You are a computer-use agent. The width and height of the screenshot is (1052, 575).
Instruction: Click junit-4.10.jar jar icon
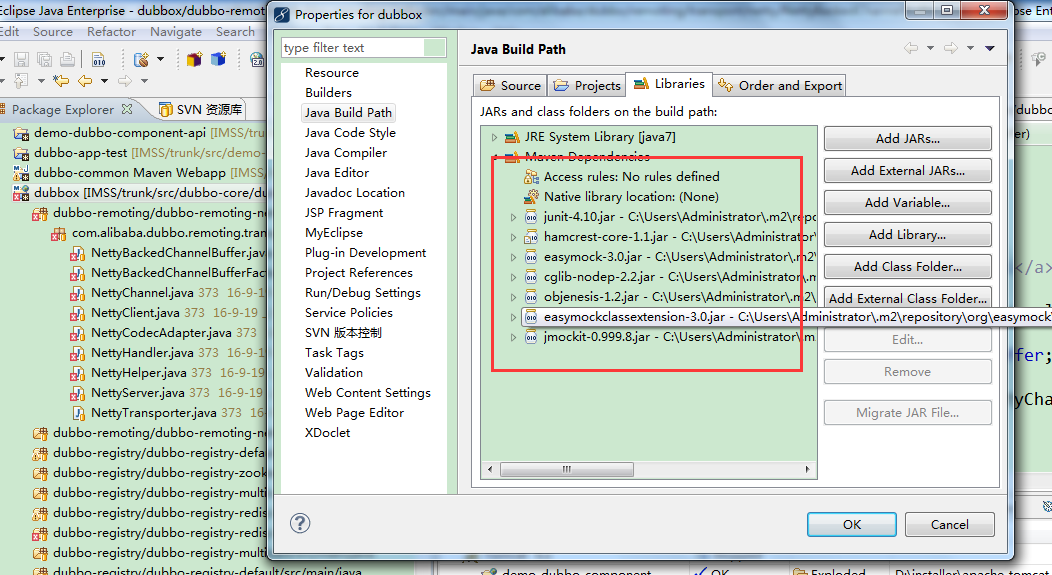point(531,217)
